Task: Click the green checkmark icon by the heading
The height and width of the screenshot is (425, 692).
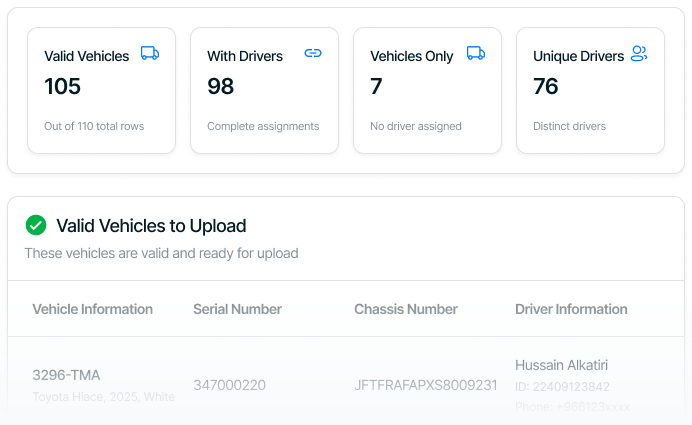Action: coord(36,226)
